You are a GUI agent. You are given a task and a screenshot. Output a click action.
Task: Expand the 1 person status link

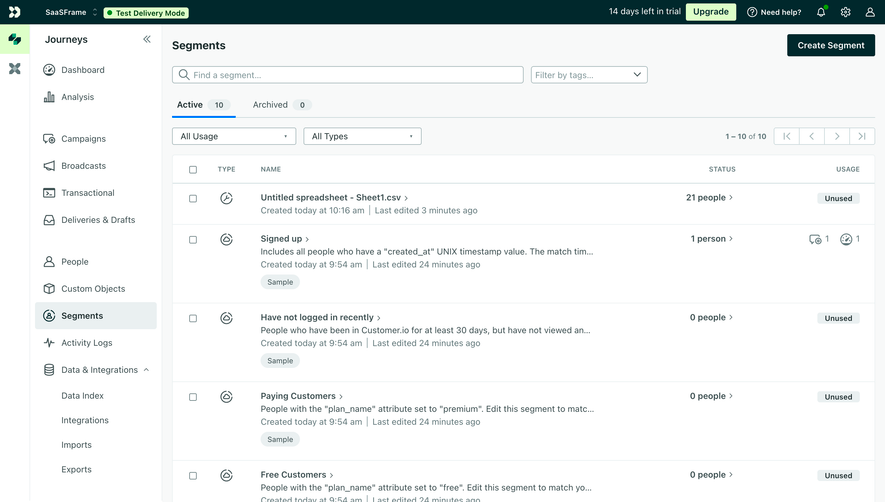point(712,239)
